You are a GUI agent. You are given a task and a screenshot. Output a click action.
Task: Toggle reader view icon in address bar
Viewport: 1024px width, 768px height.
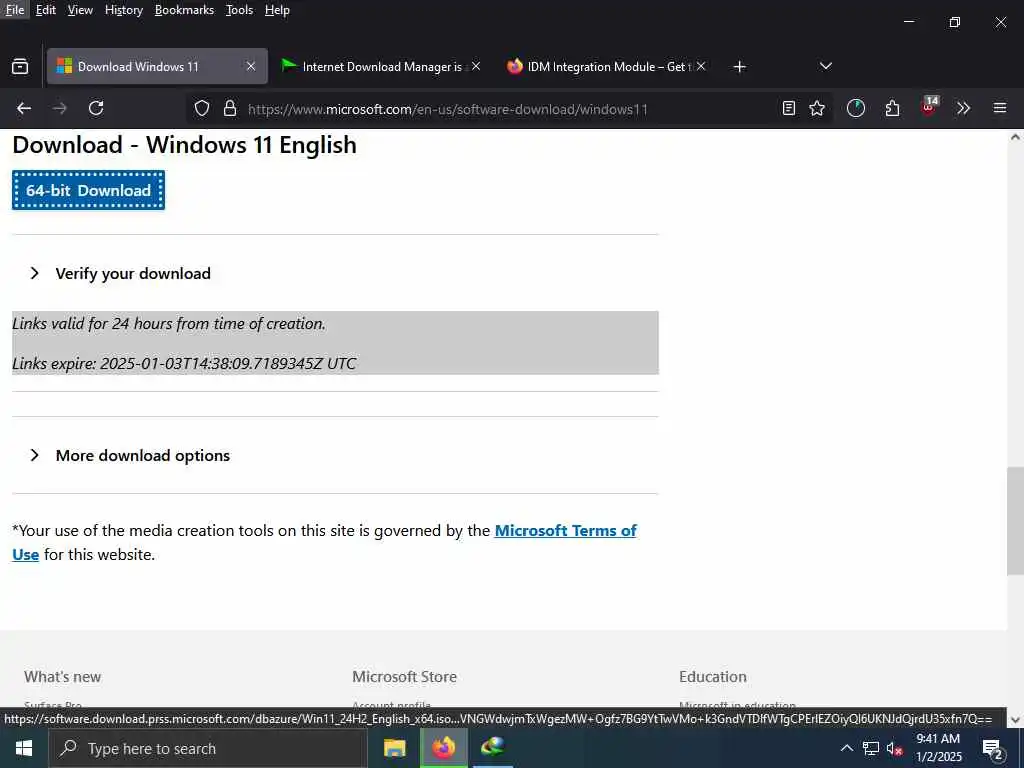pos(789,108)
